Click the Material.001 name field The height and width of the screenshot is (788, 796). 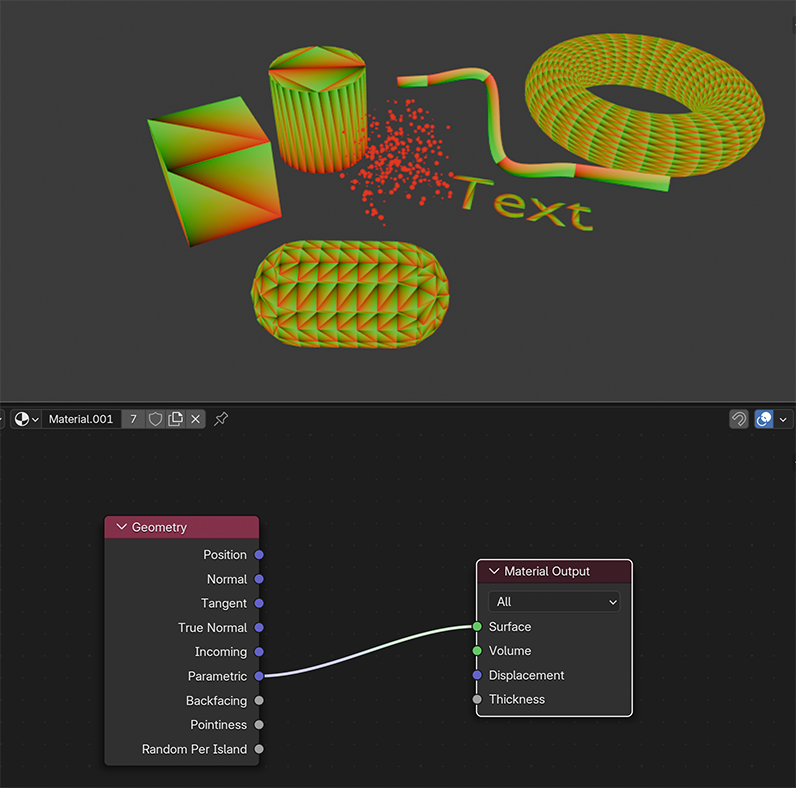coord(81,419)
